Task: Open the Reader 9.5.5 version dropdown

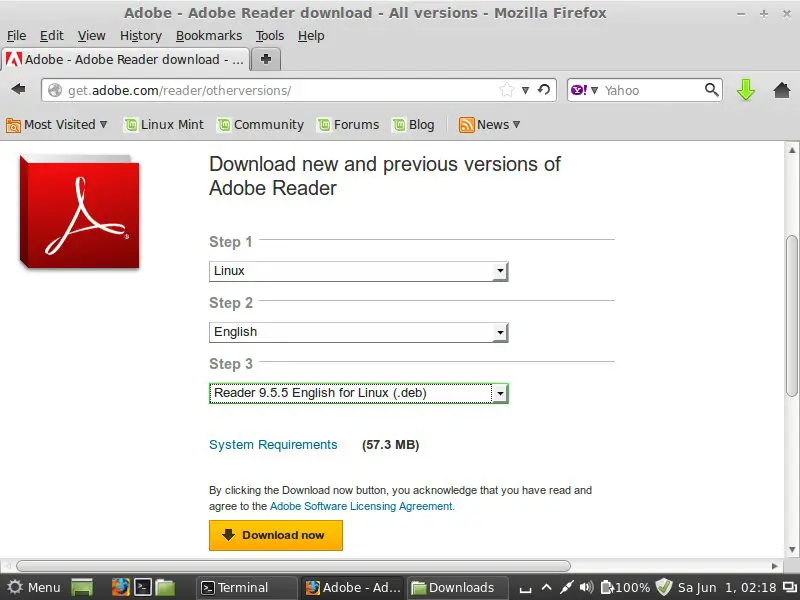Action: [359, 393]
